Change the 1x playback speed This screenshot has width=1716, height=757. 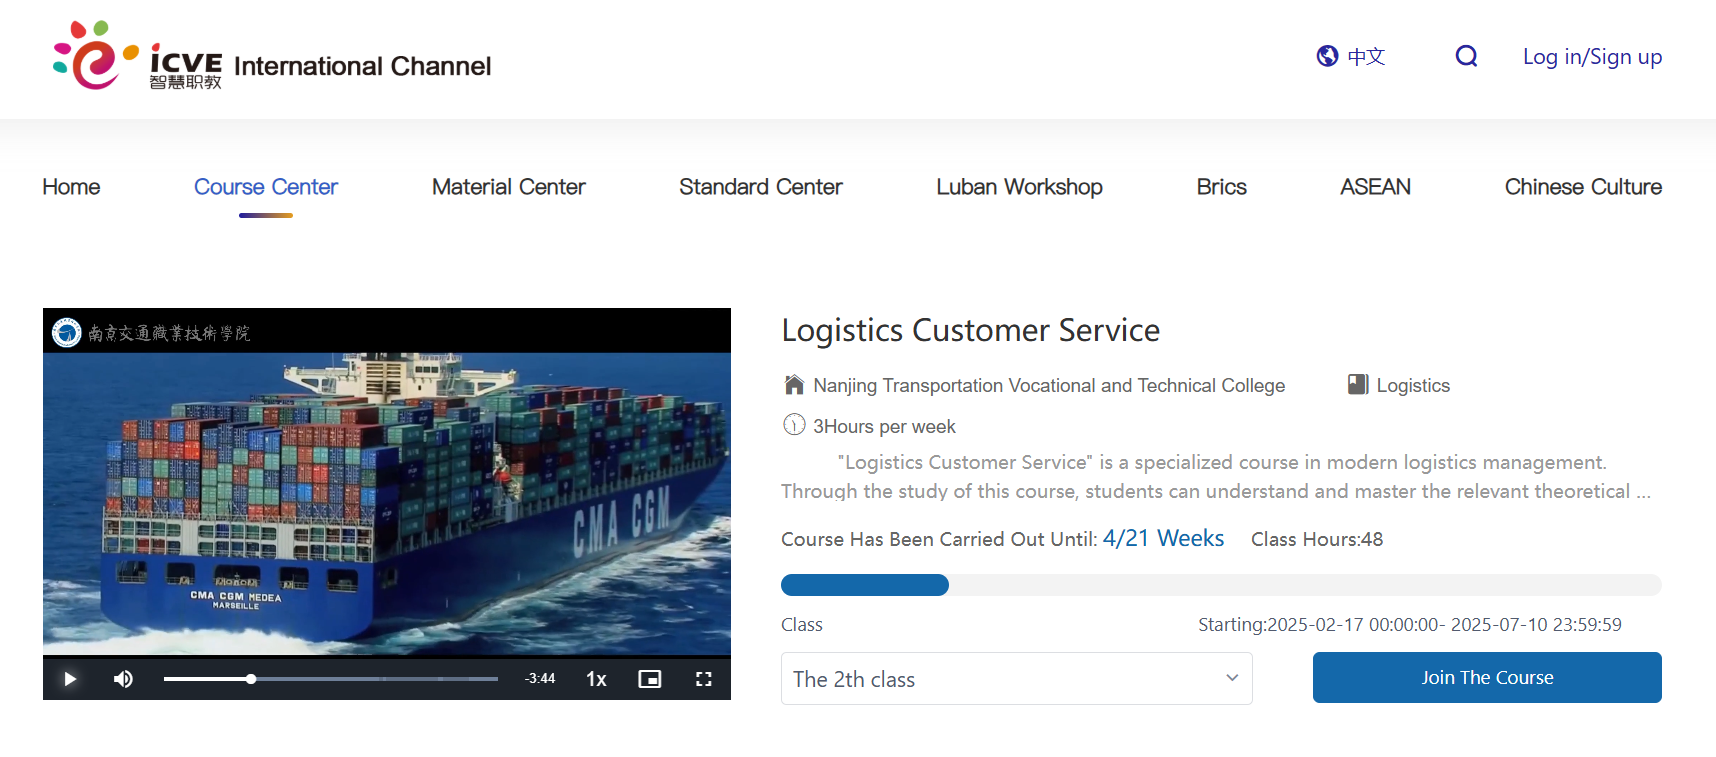tap(596, 679)
